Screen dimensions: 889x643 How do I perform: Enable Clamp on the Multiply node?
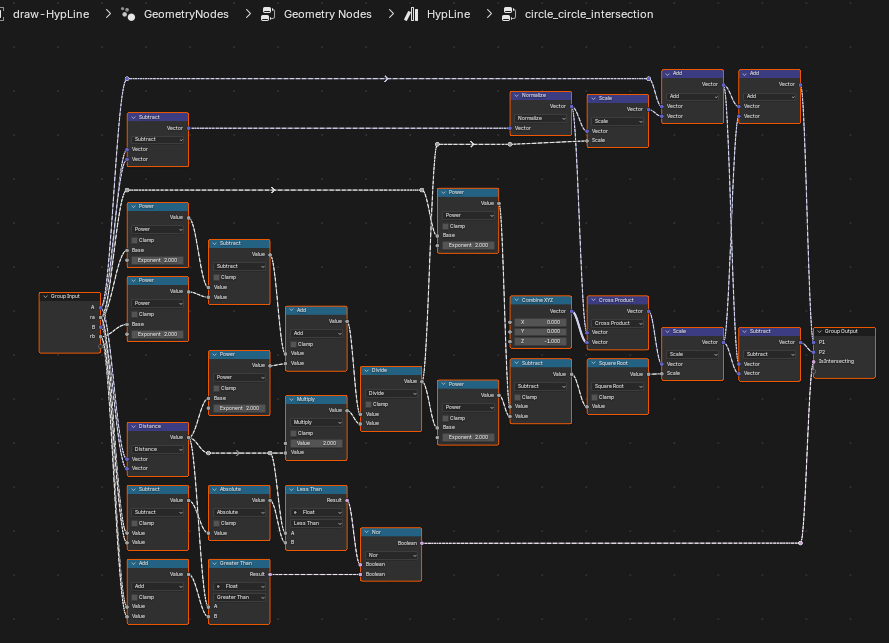294,433
